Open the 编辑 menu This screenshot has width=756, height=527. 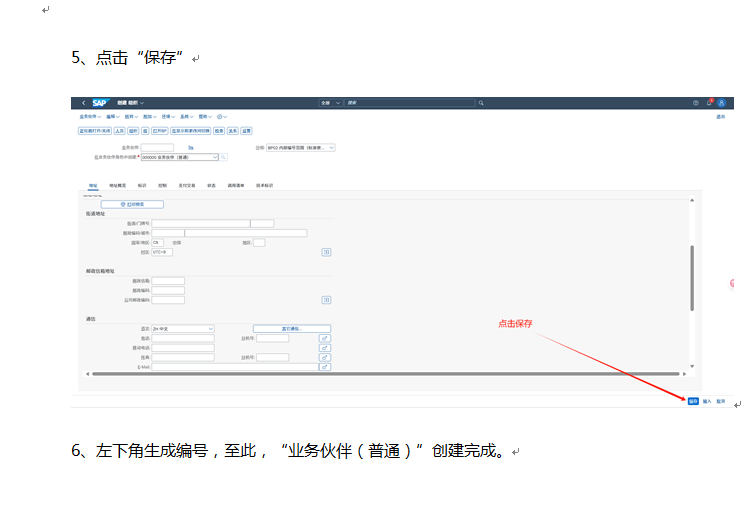click(111, 117)
